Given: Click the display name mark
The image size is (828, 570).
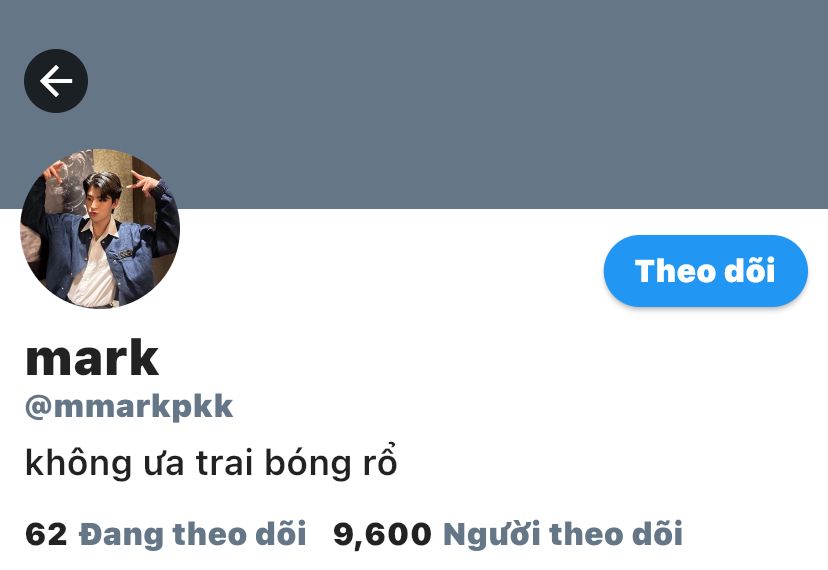Looking at the screenshot, I should [92, 358].
